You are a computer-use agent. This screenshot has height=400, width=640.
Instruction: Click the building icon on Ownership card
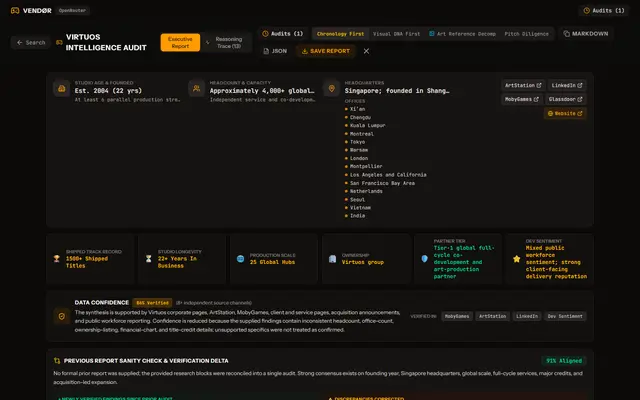pos(332,258)
